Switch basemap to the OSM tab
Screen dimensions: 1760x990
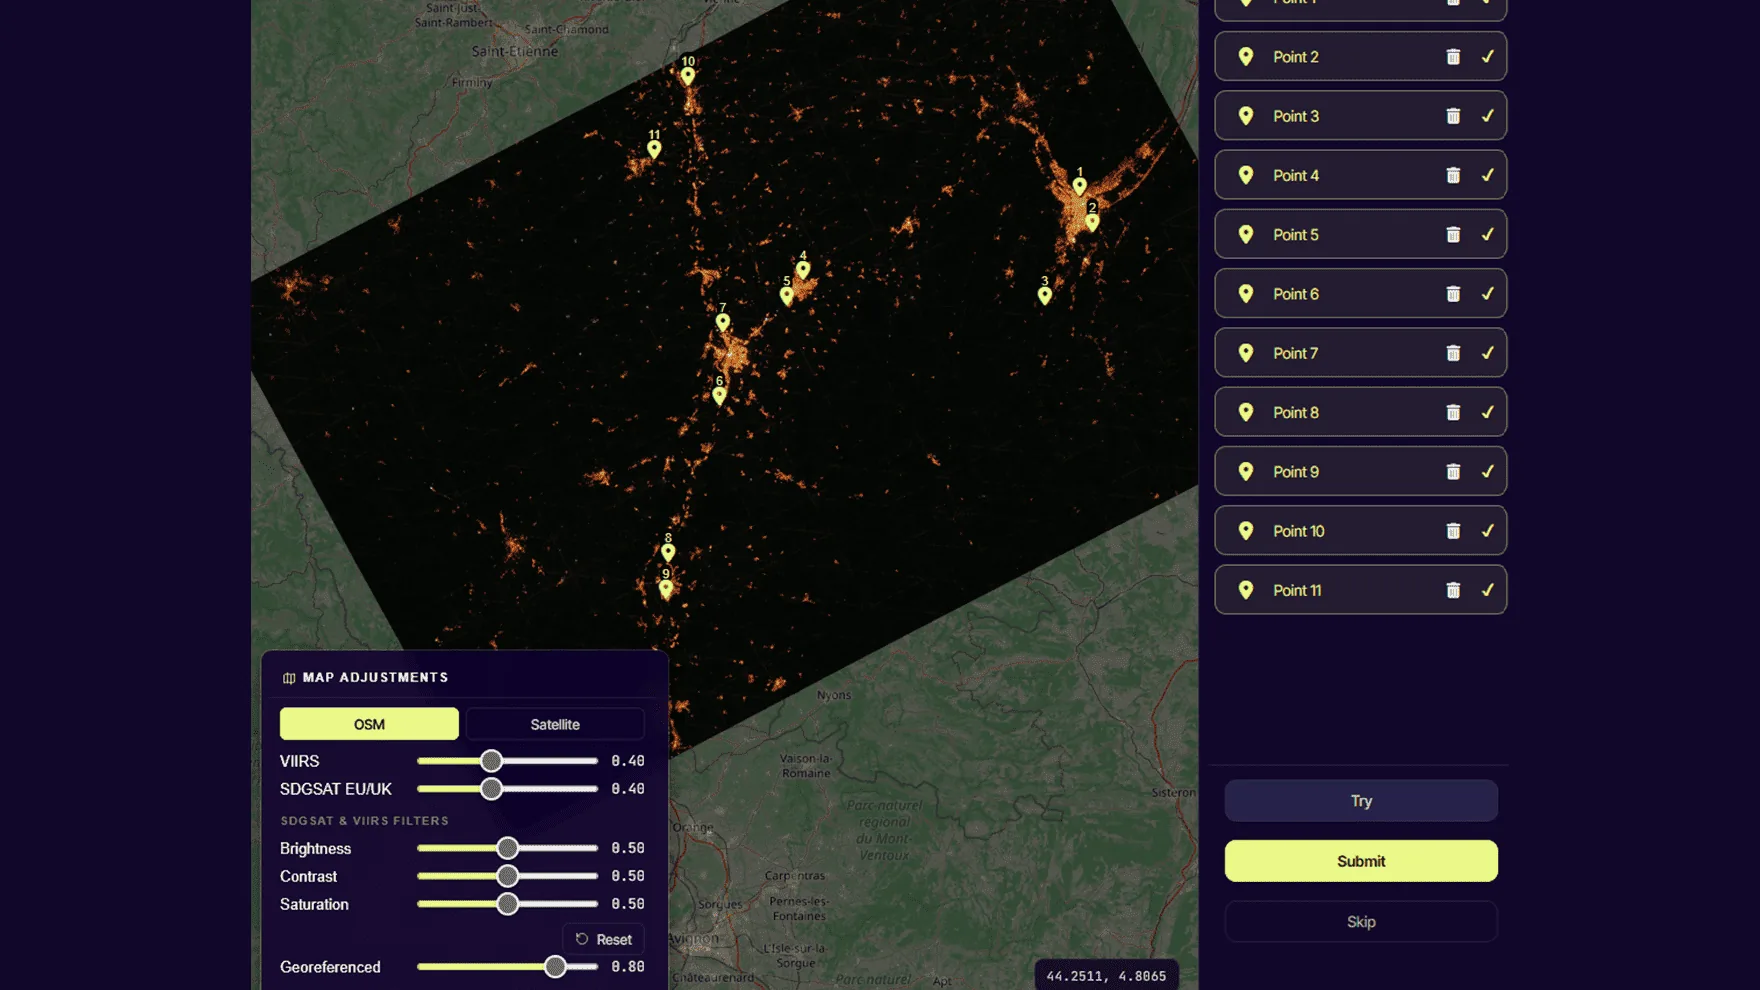pos(369,724)
